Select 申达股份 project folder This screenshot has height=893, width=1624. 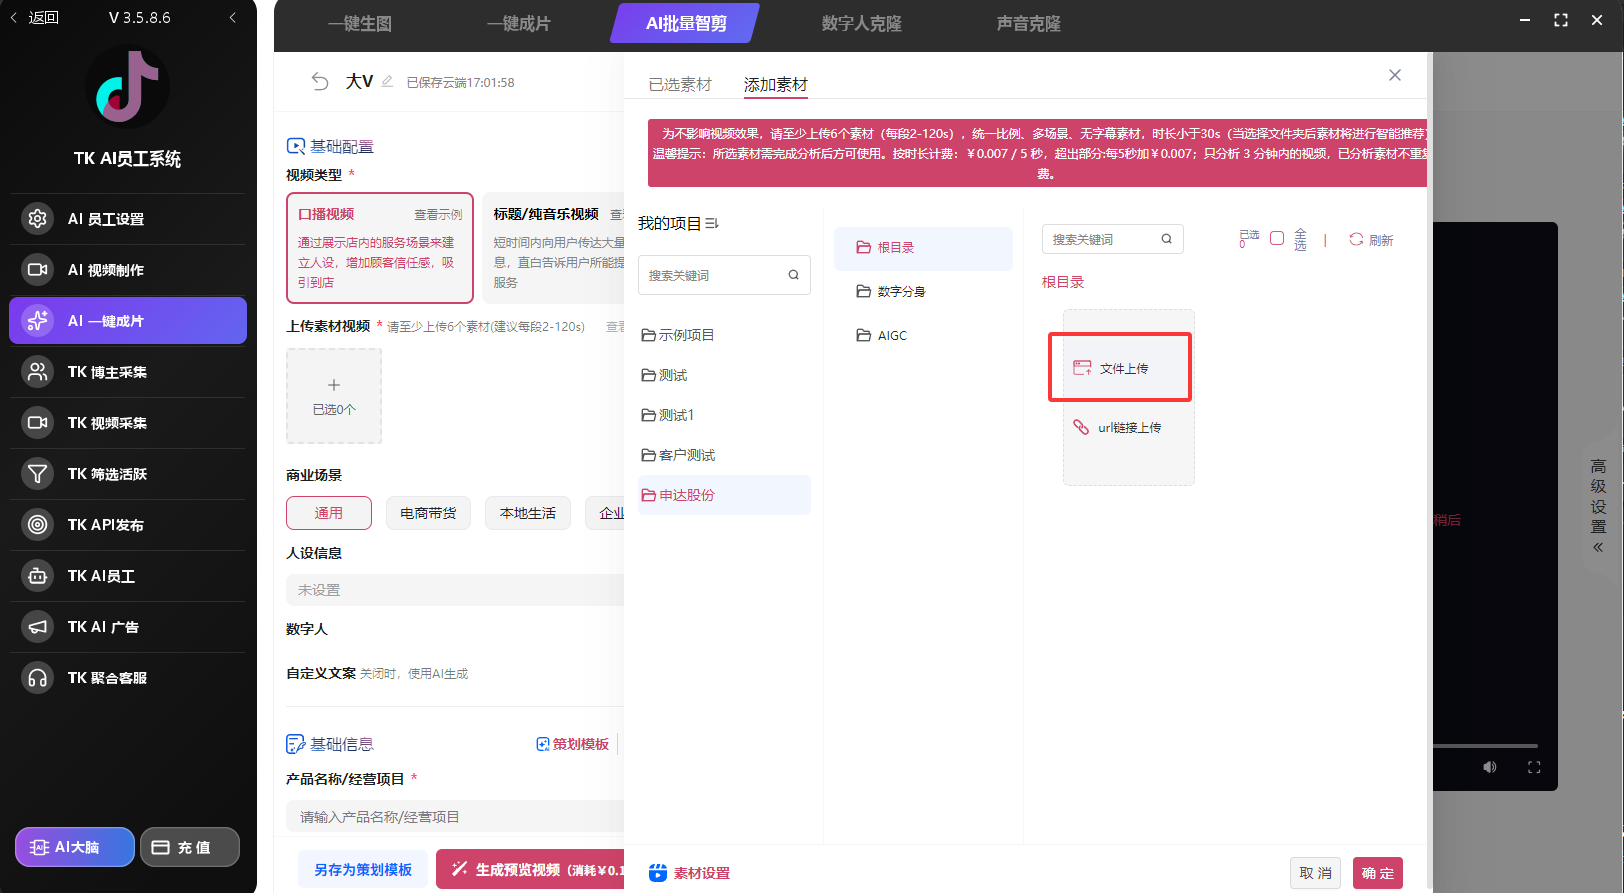coord(724,495)
